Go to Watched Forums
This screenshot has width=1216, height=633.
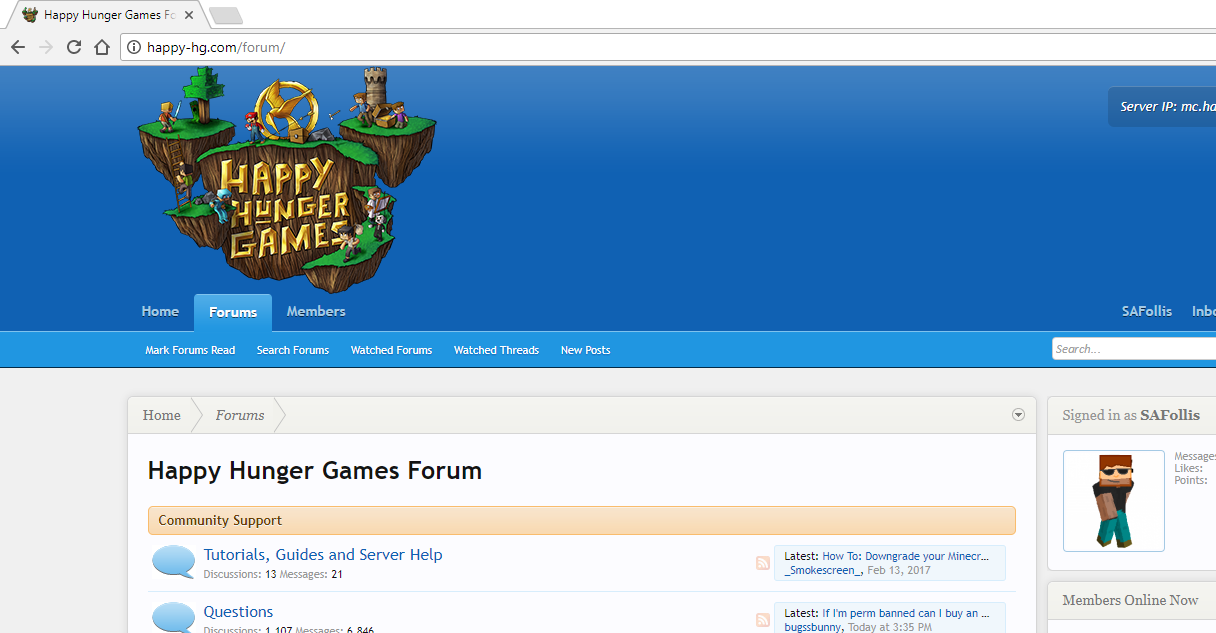391,350
